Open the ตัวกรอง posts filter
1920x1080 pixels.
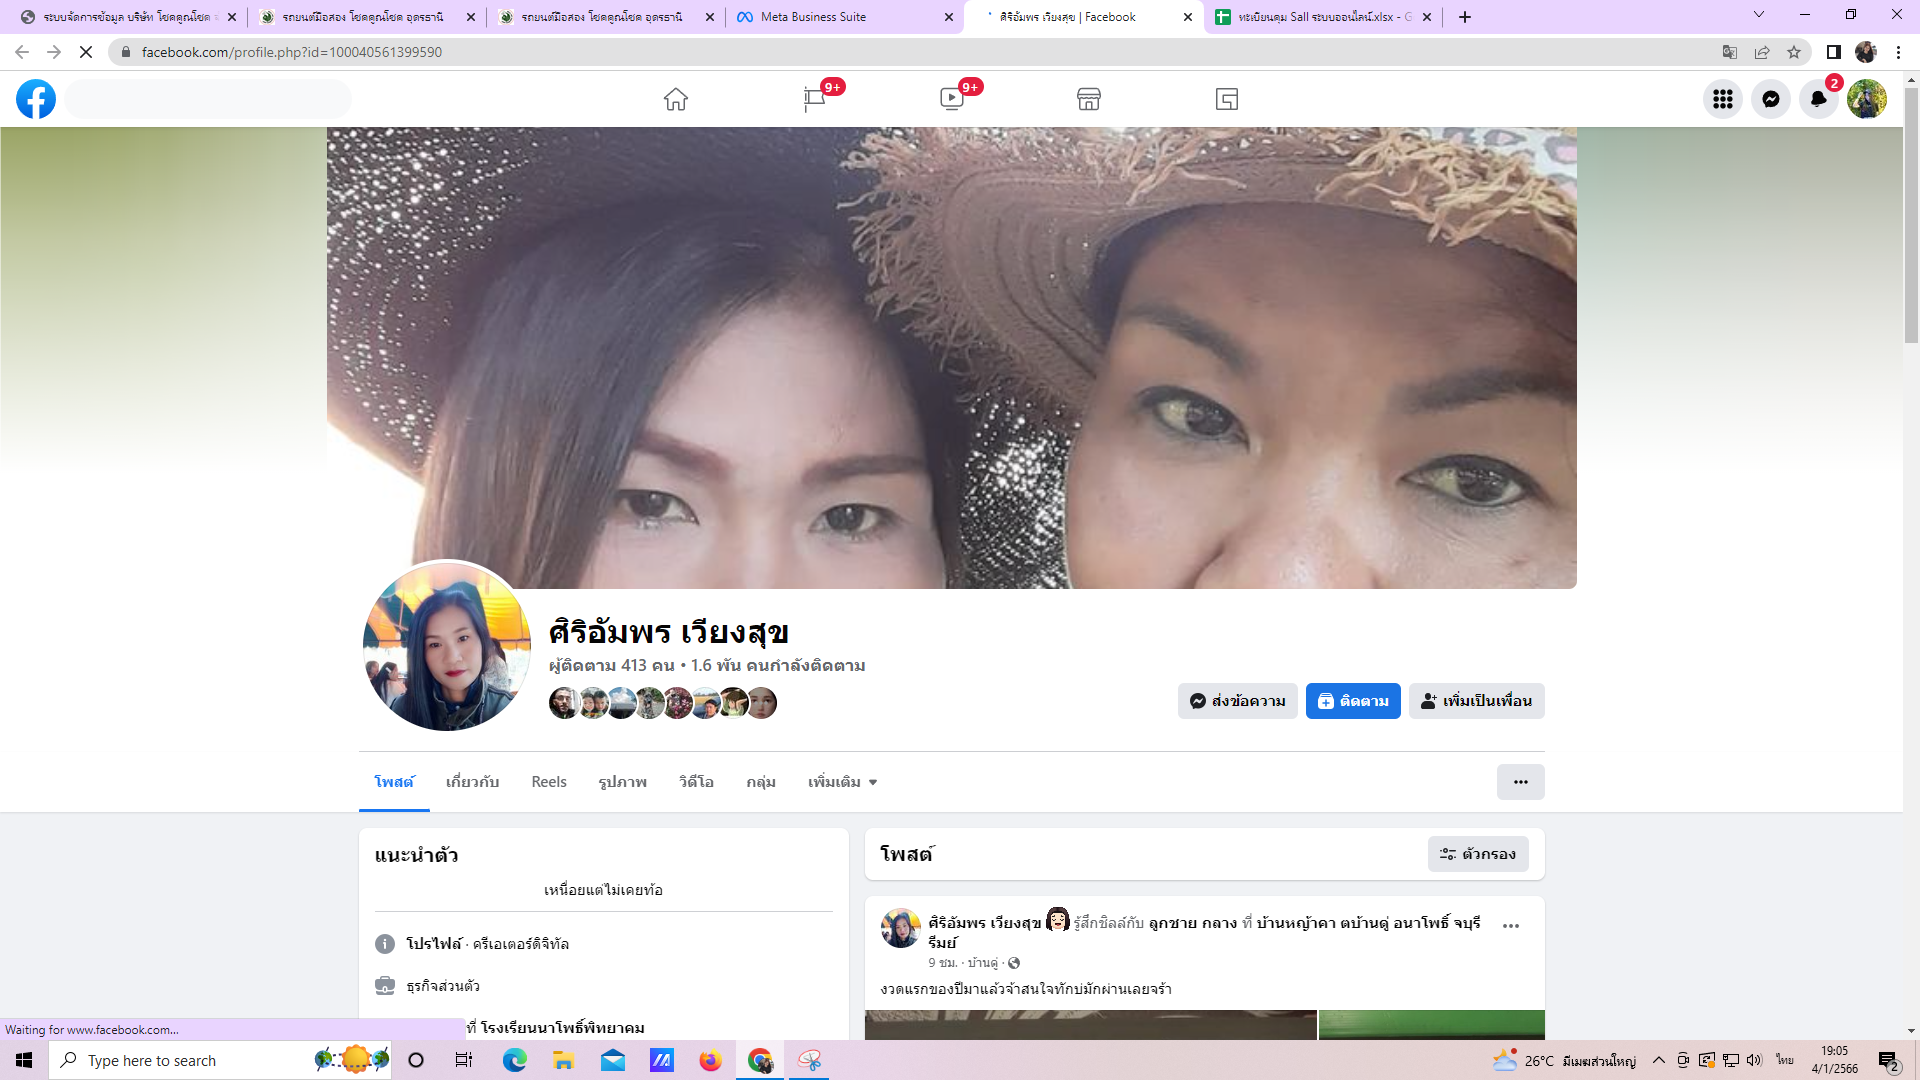click(1477, 854)
